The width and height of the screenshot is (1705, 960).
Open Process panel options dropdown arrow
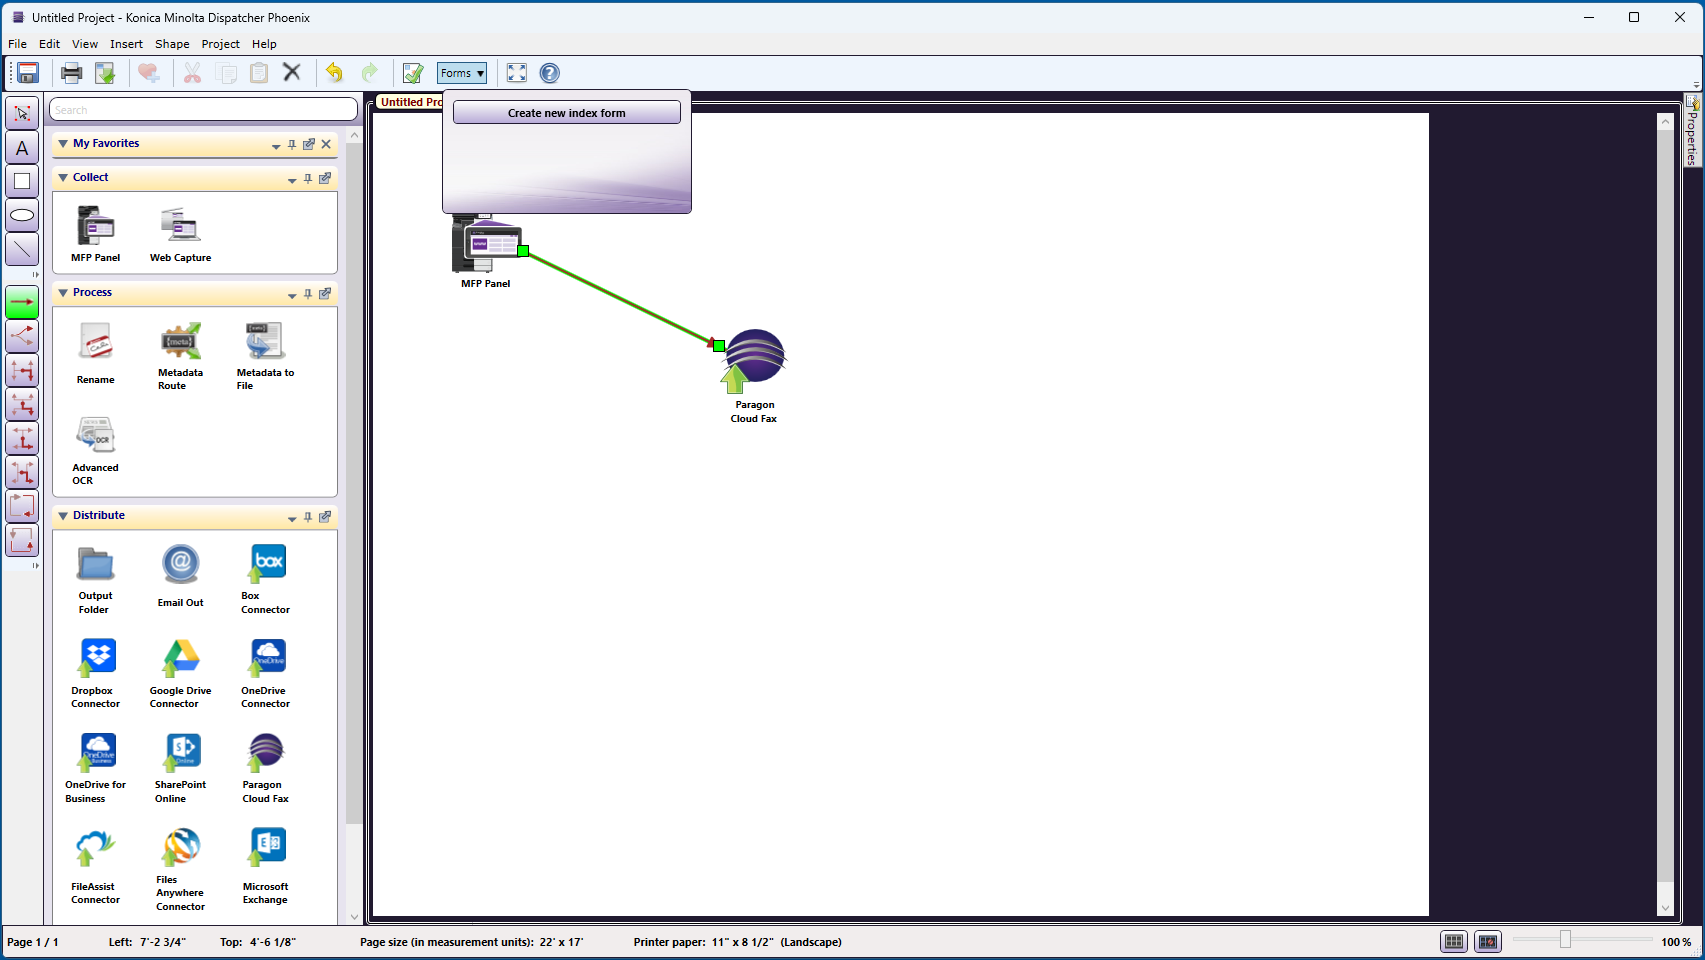click(292, 295)
